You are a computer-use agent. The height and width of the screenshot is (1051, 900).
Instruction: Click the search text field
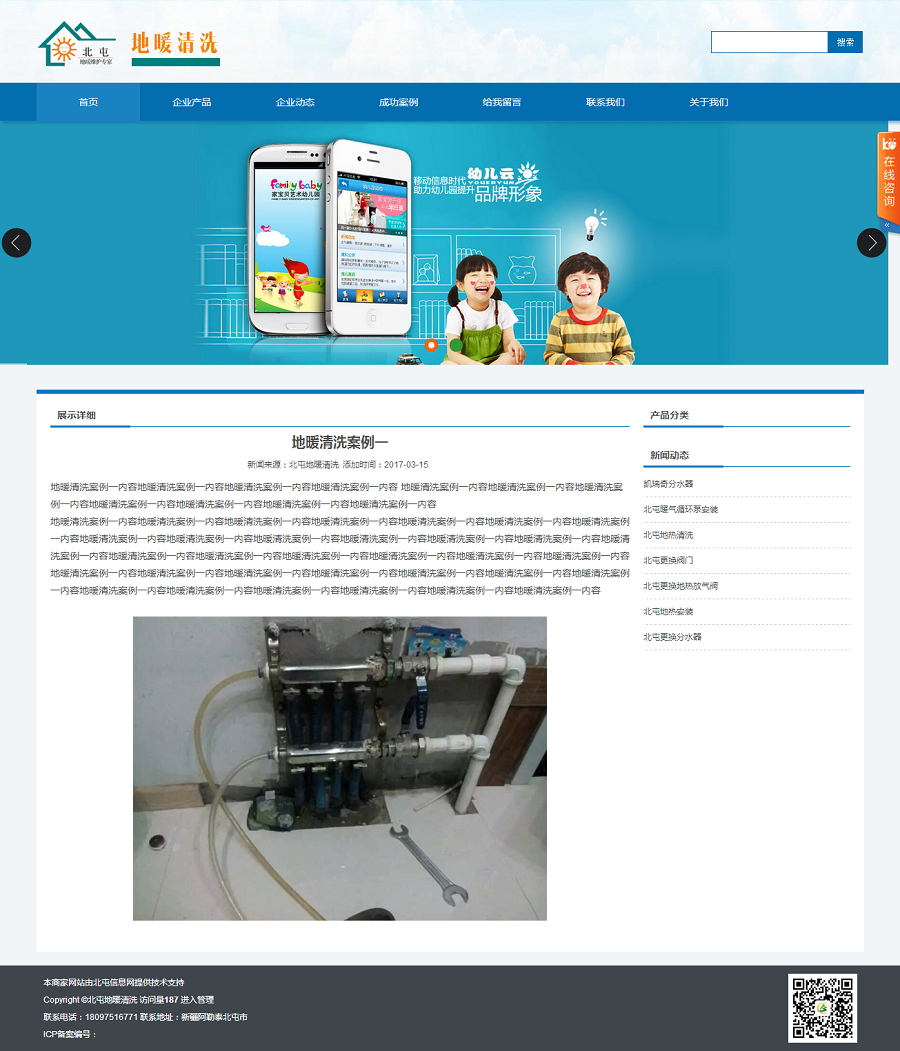pyautogui.click(x=769, y=42)
